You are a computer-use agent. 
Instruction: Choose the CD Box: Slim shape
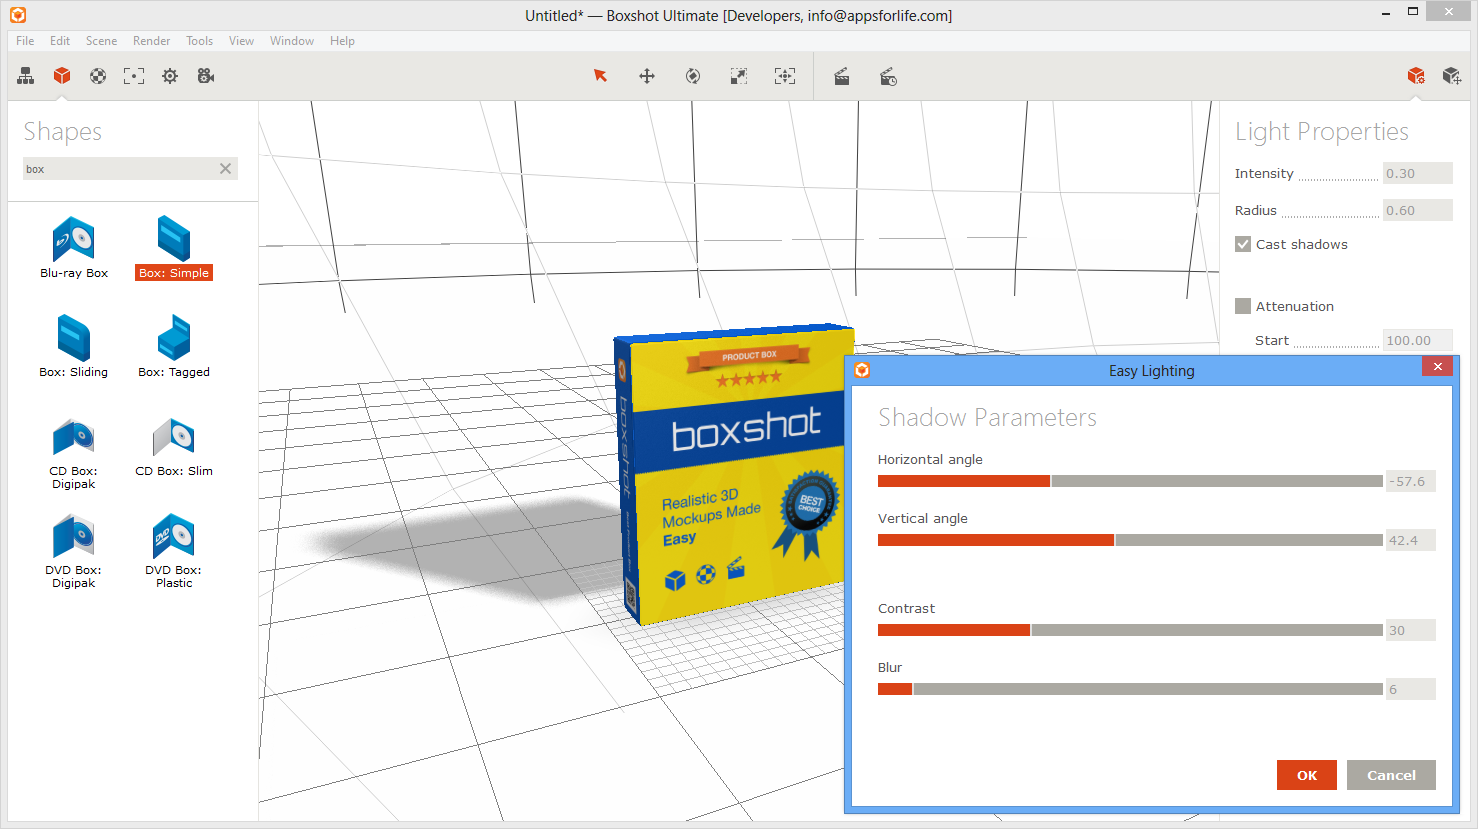(x=174, y=447)
